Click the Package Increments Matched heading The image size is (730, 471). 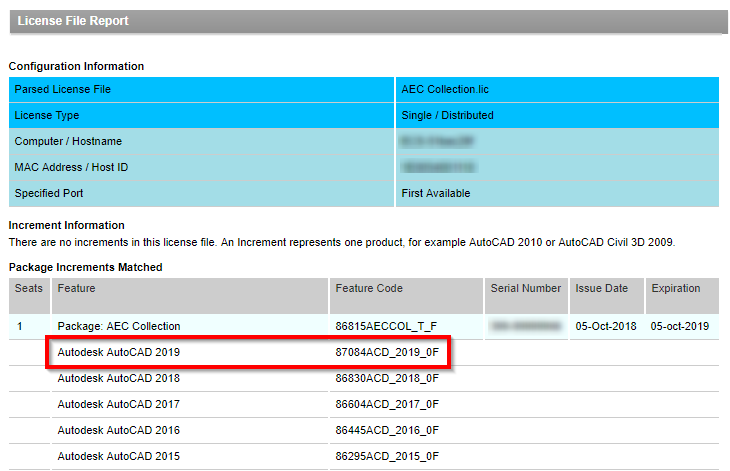(x=85, y=267)
